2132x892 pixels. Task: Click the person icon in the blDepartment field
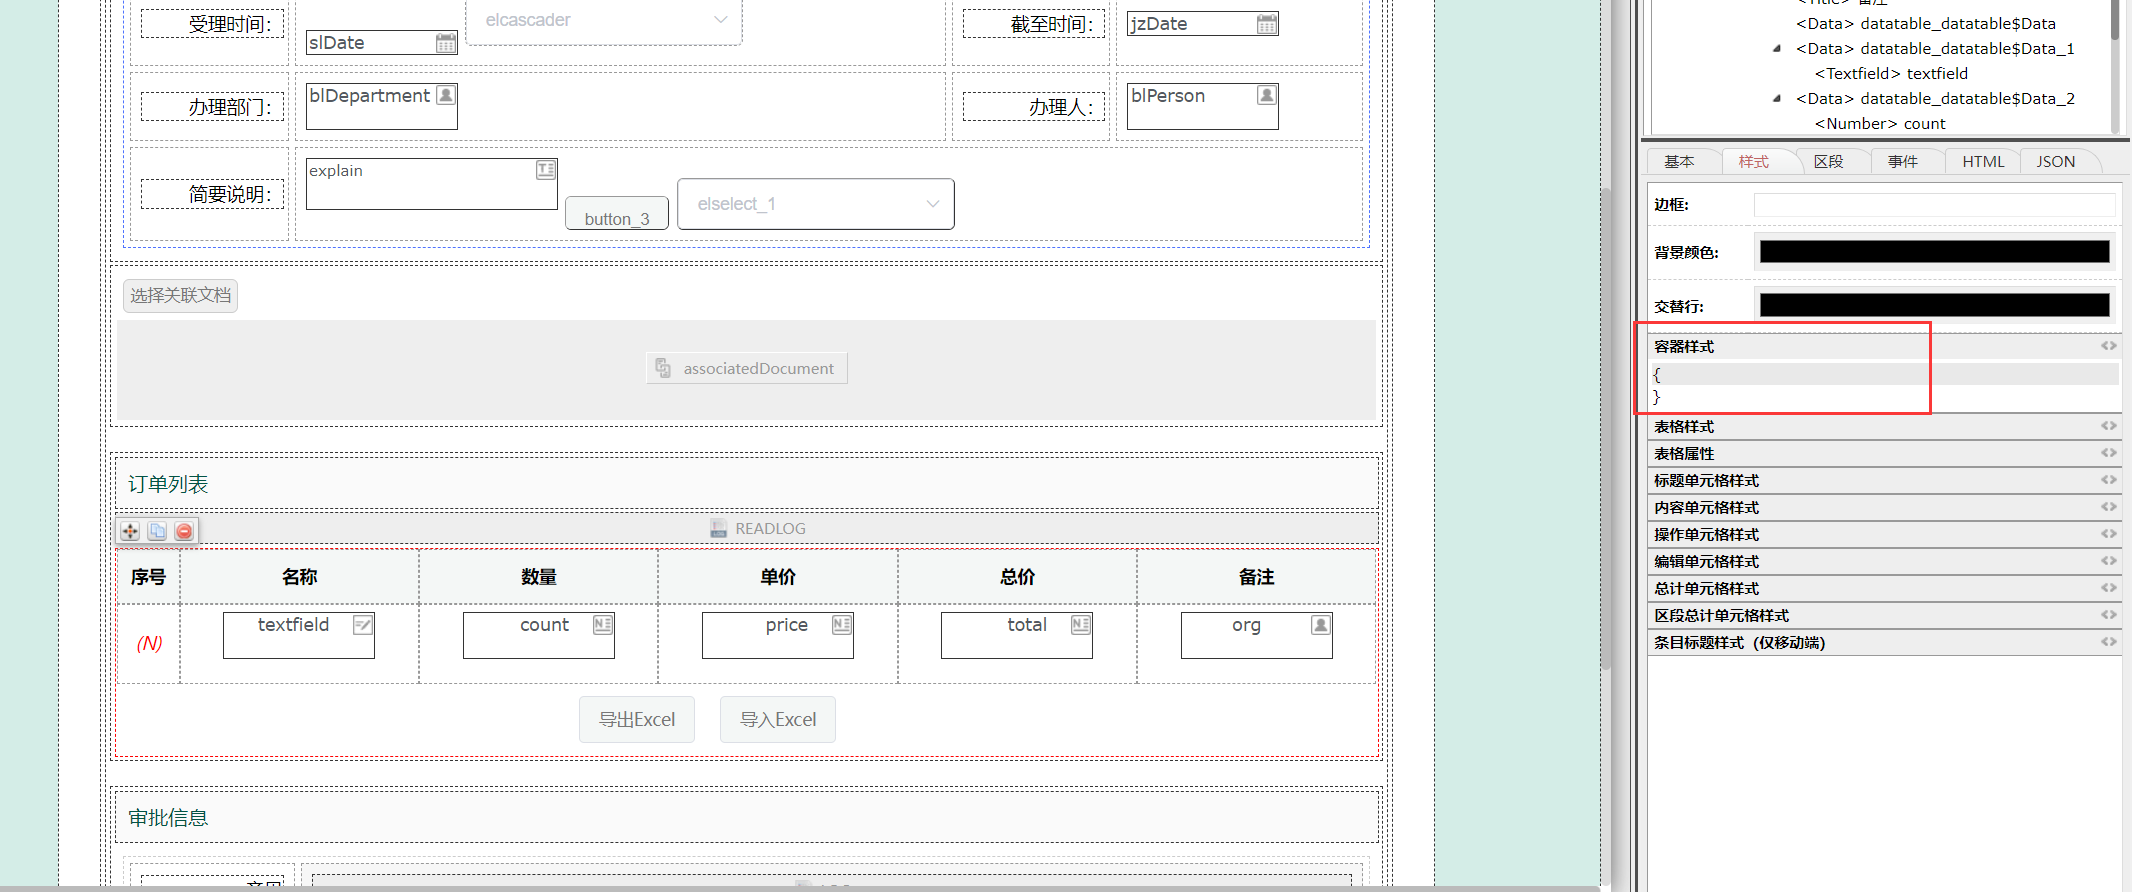tap(446, 95)
